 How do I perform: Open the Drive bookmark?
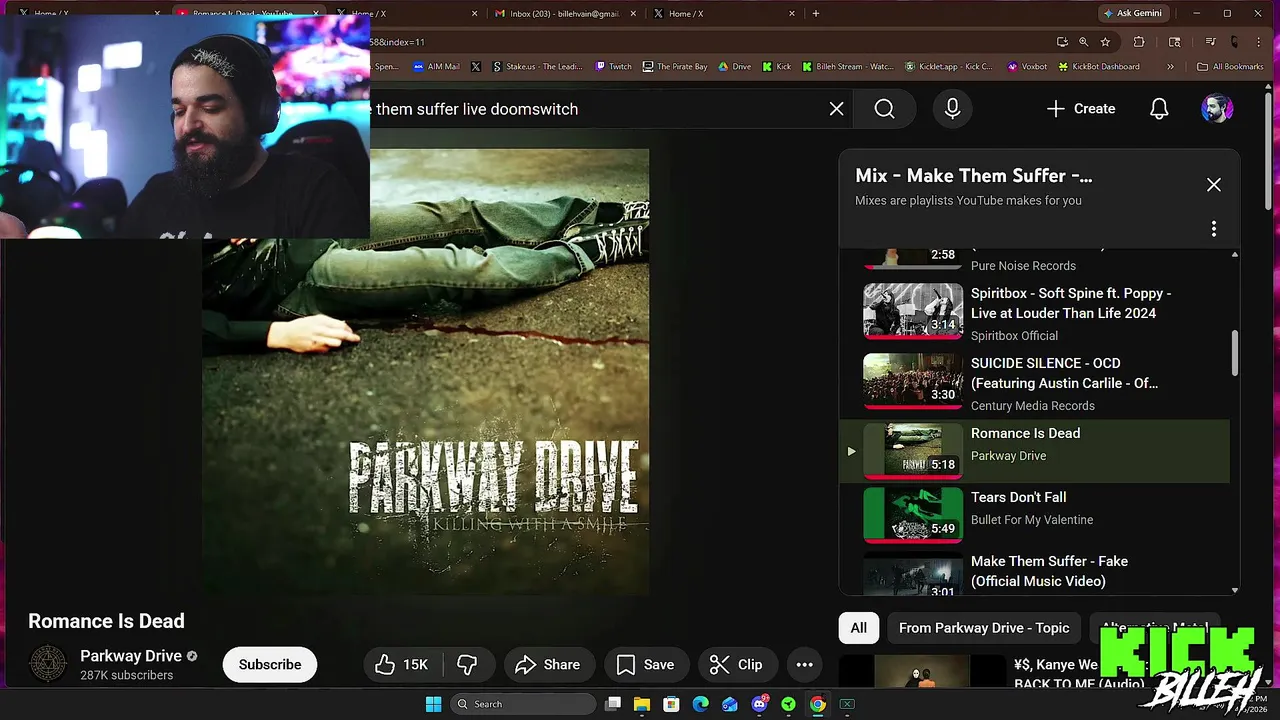tap(735, 67)
